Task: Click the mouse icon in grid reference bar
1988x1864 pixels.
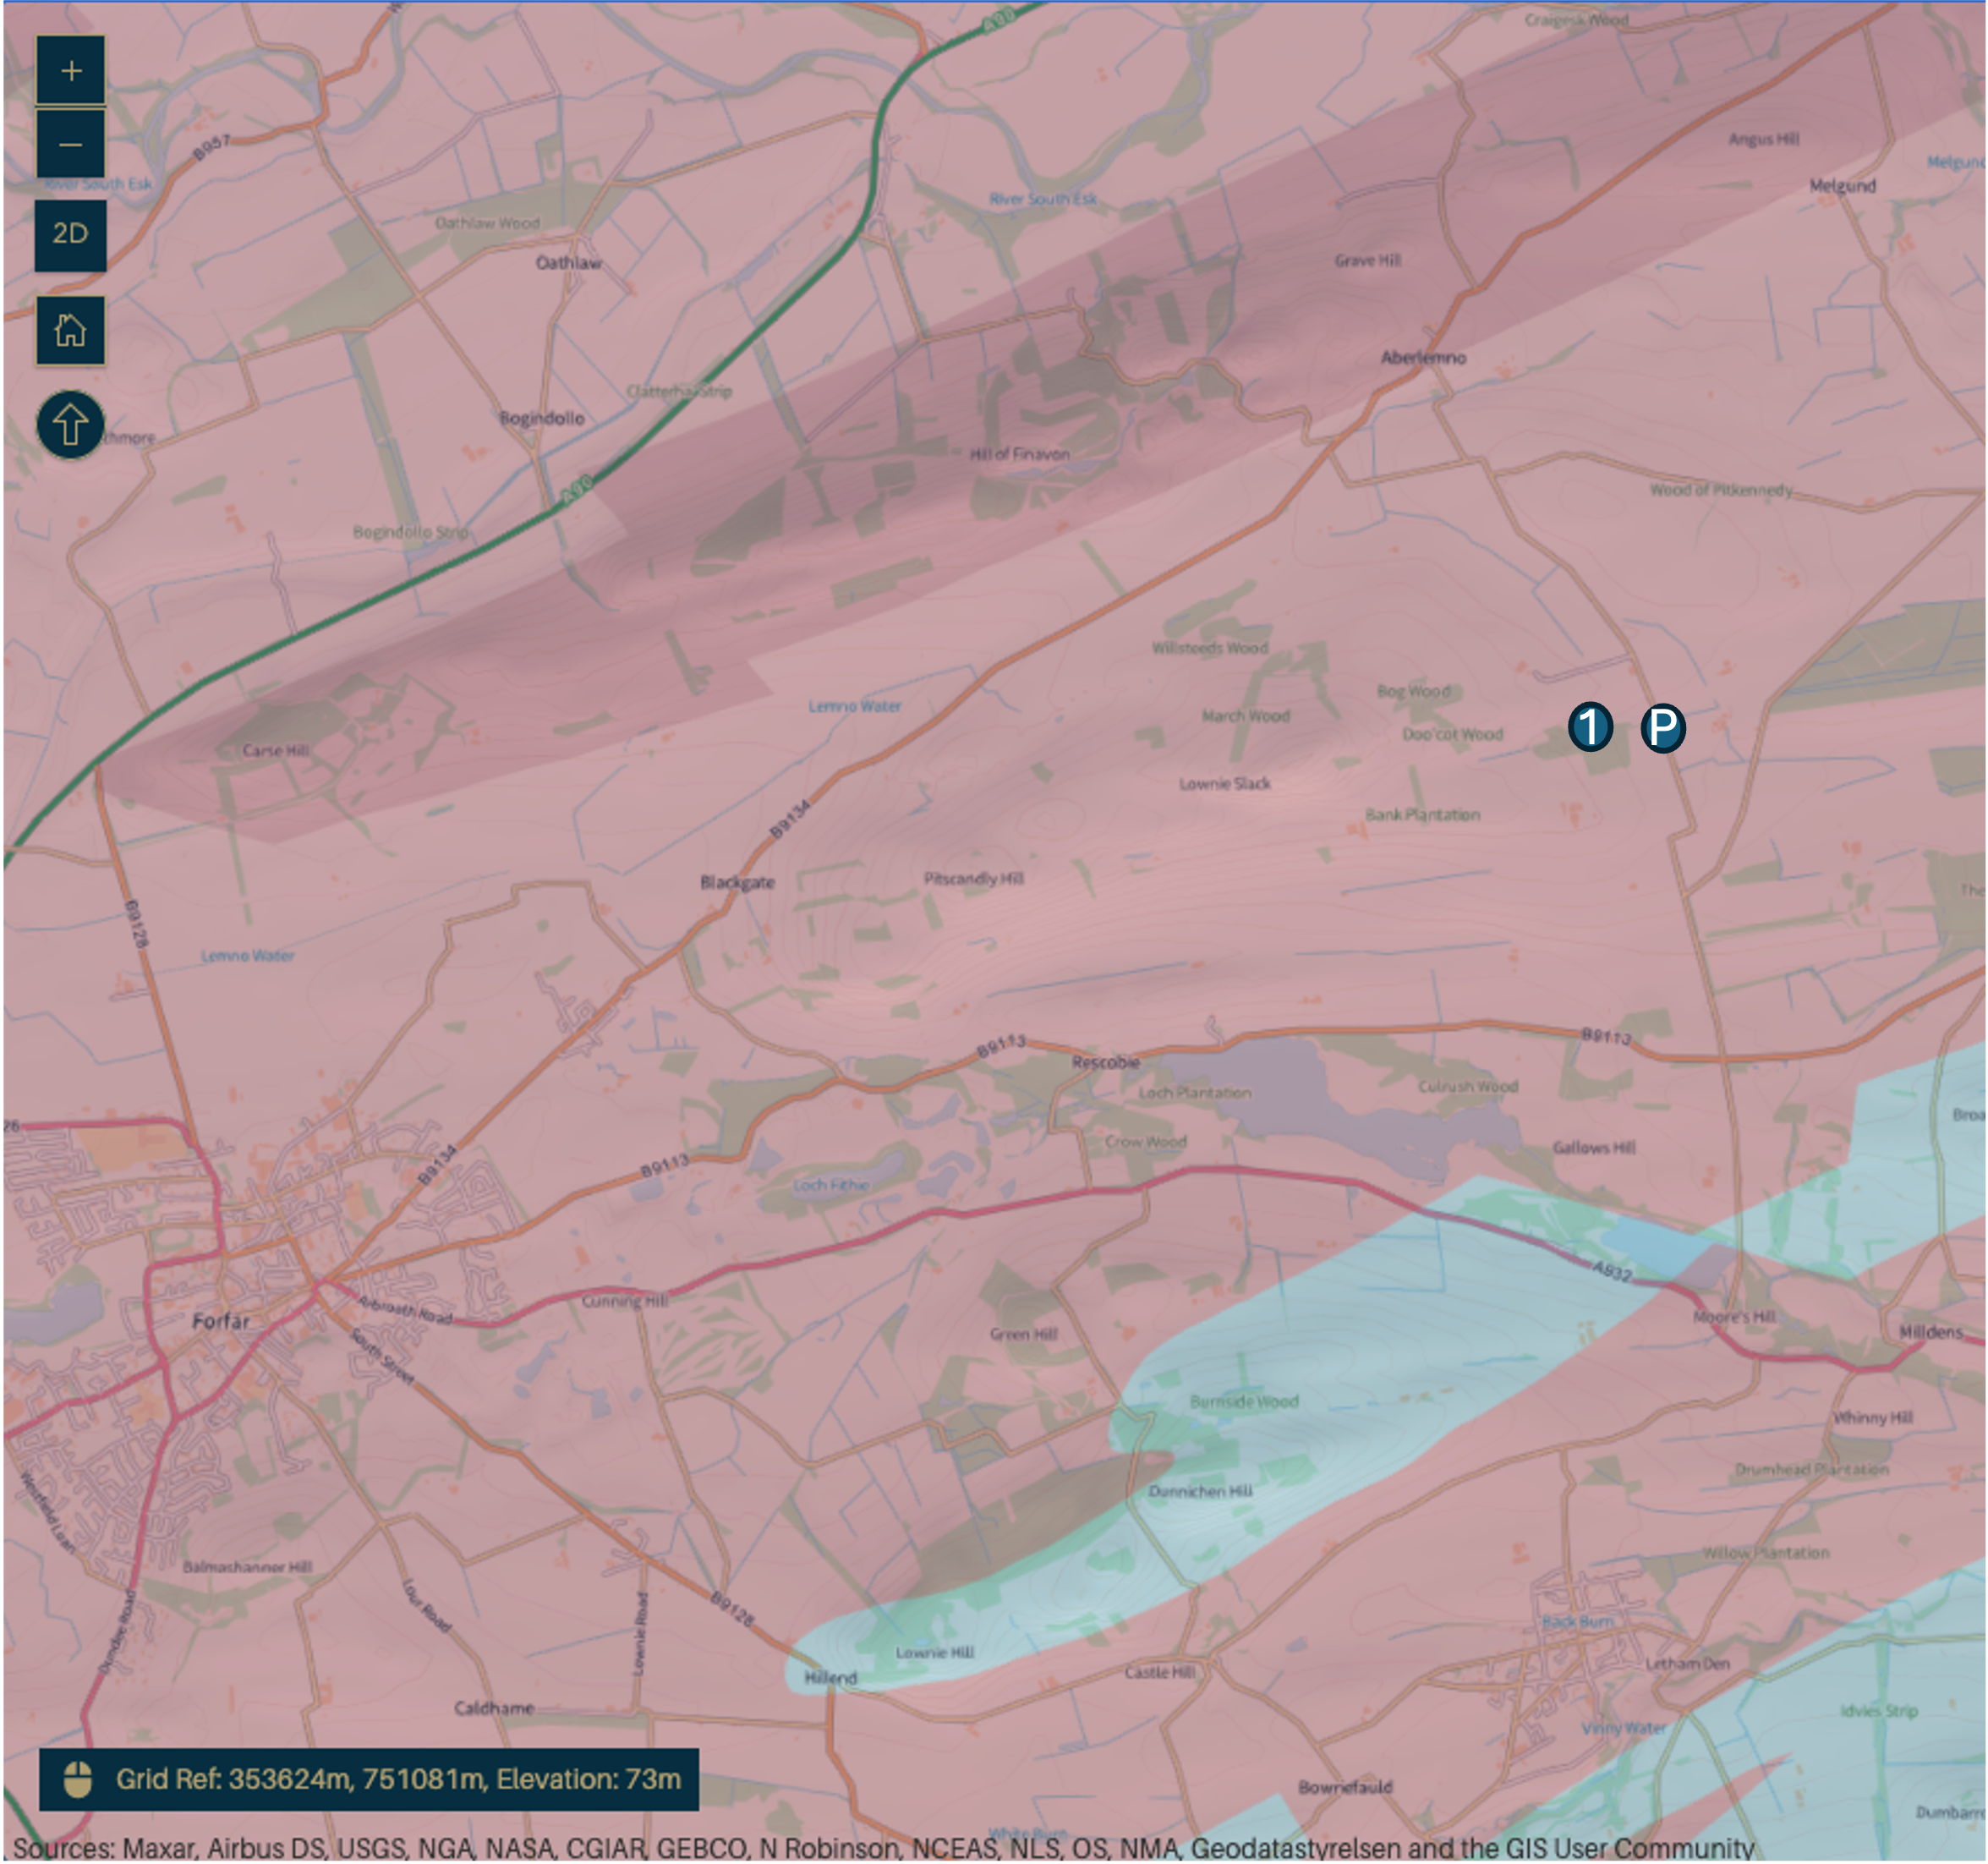Action: click(78, 1779)
